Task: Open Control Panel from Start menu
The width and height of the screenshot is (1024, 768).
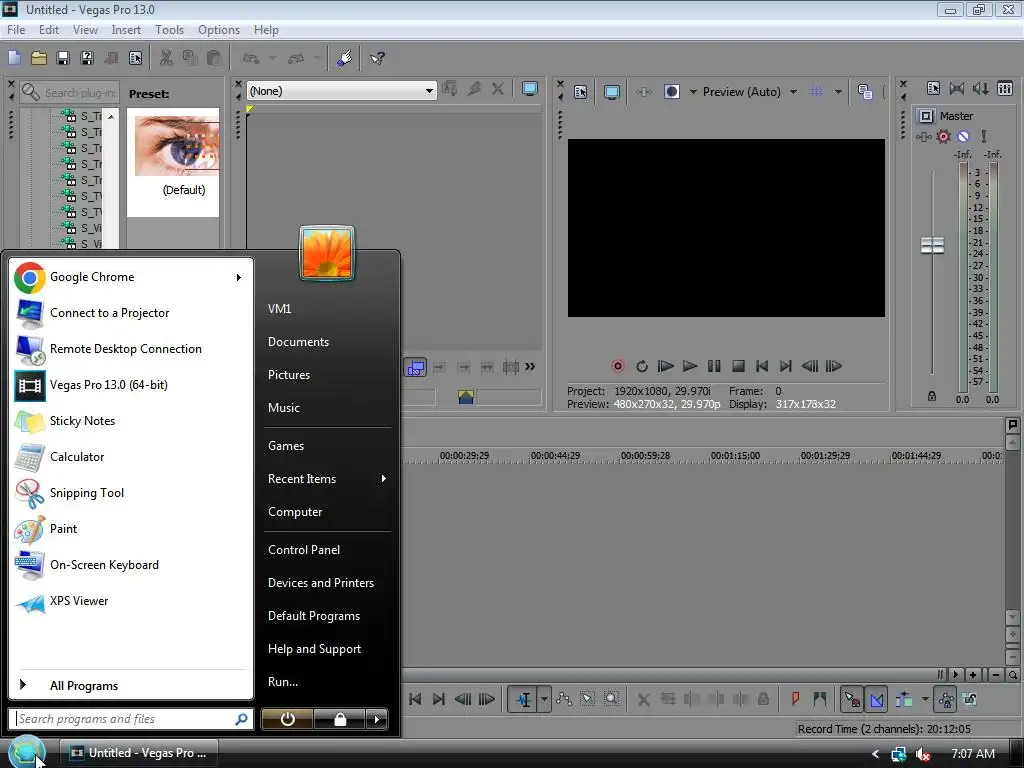Action: [304, 550]
